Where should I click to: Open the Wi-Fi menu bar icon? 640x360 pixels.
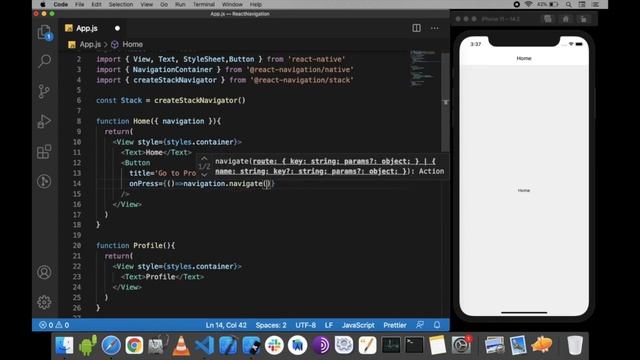coord(529,4)
